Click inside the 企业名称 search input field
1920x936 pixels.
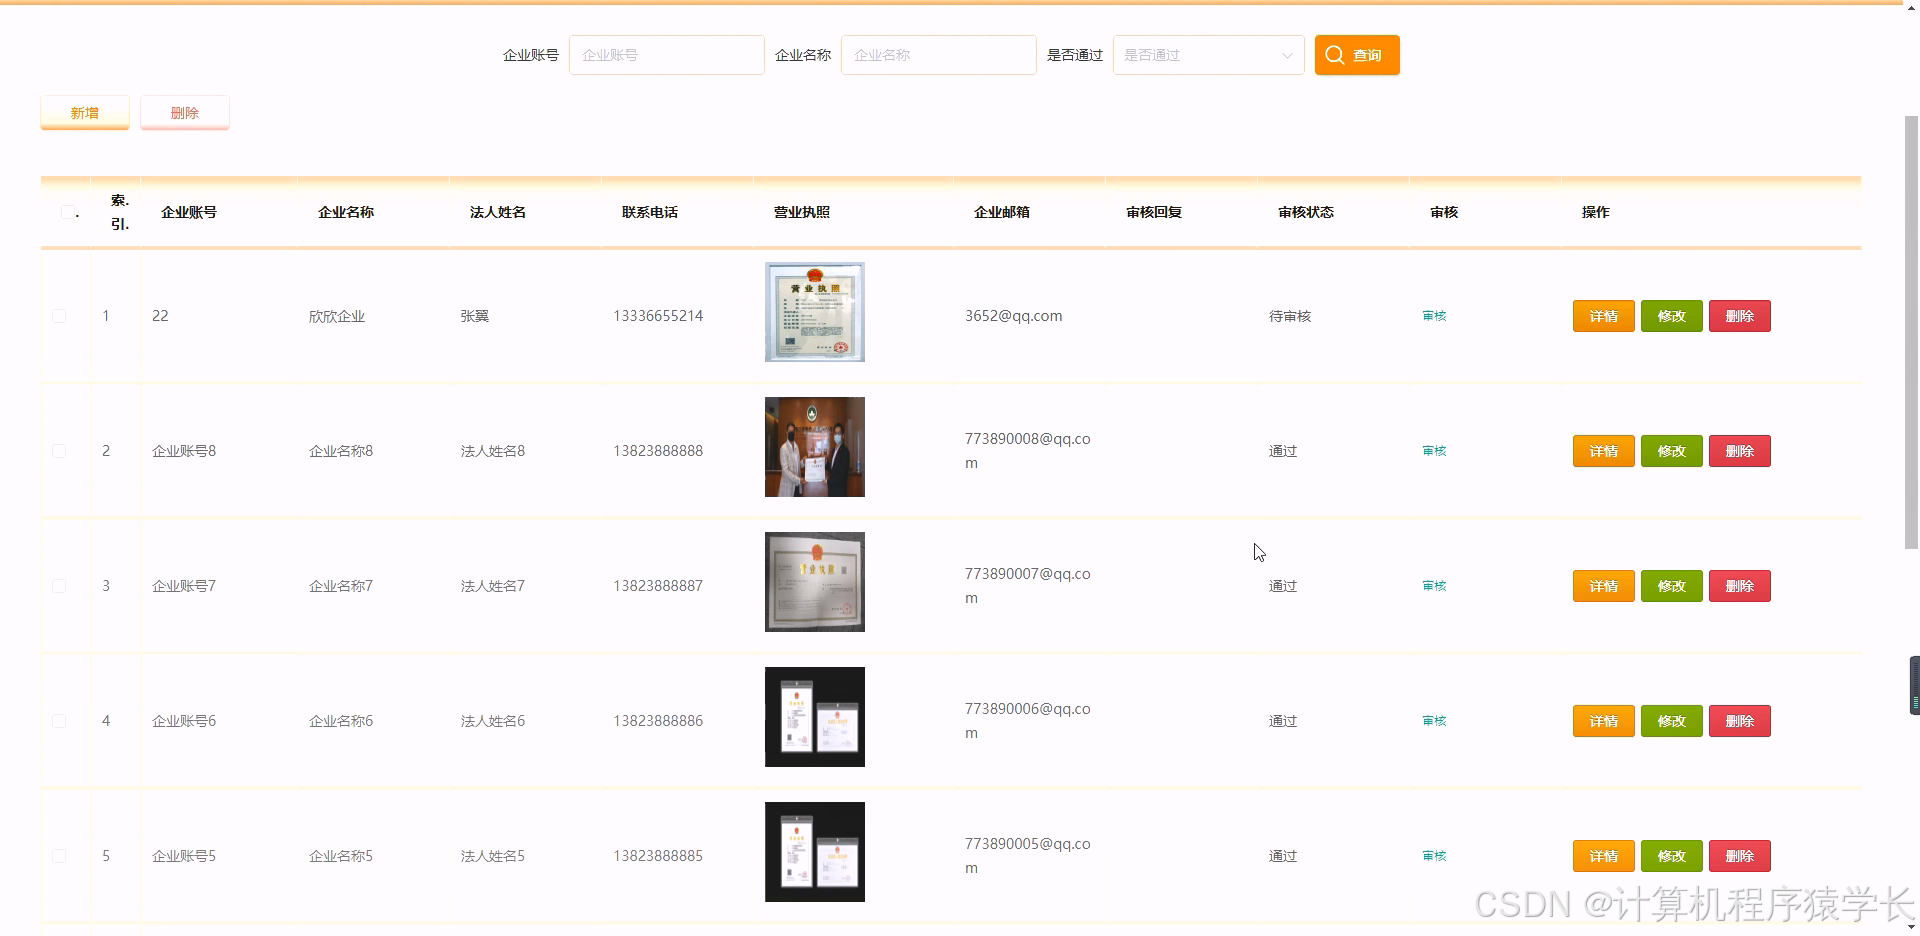click(x=938, y=55)
